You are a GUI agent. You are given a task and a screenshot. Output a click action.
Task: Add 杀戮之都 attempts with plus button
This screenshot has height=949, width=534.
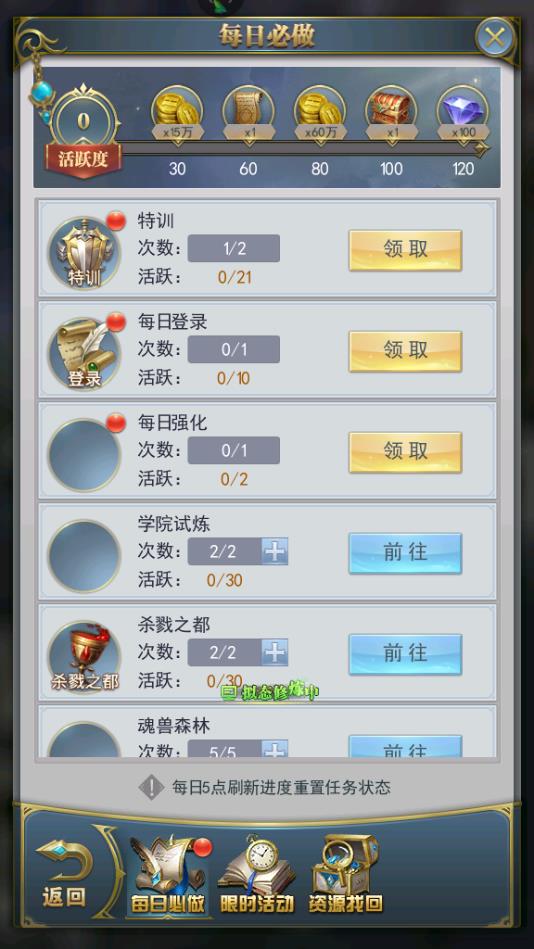pyautogui.click(x=275, y=652)
